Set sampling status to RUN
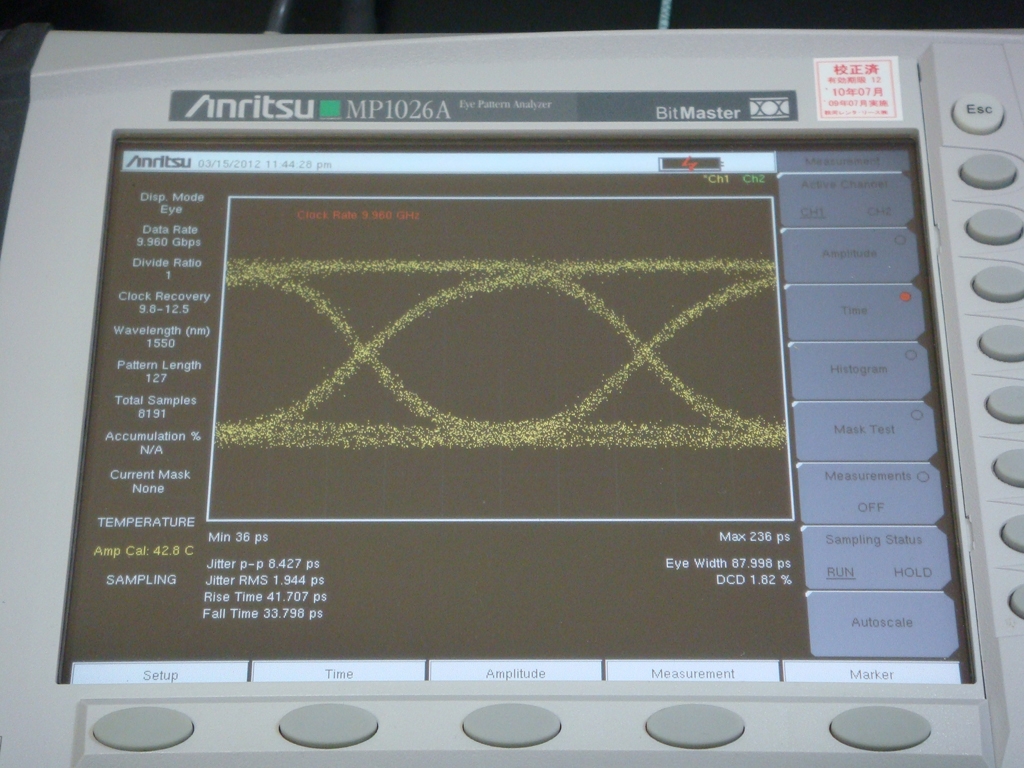The width and height of the screenshot is (1024, 768). click(840, 572)
